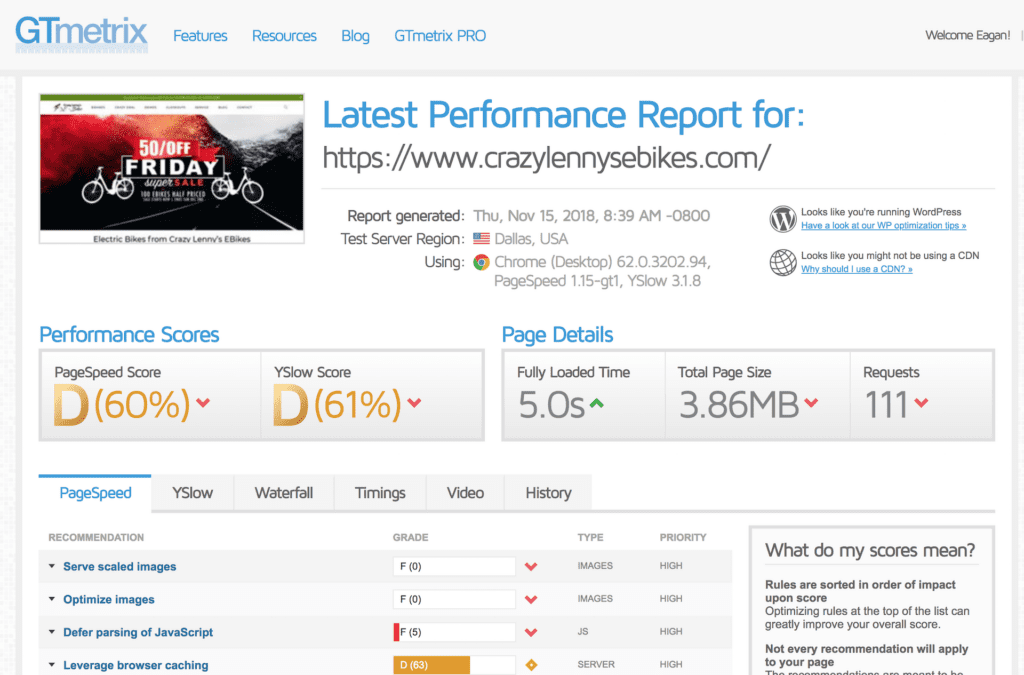Click the Dallas, USA server region text
This screenshot has width=1024, height=675.
[531, 239]
